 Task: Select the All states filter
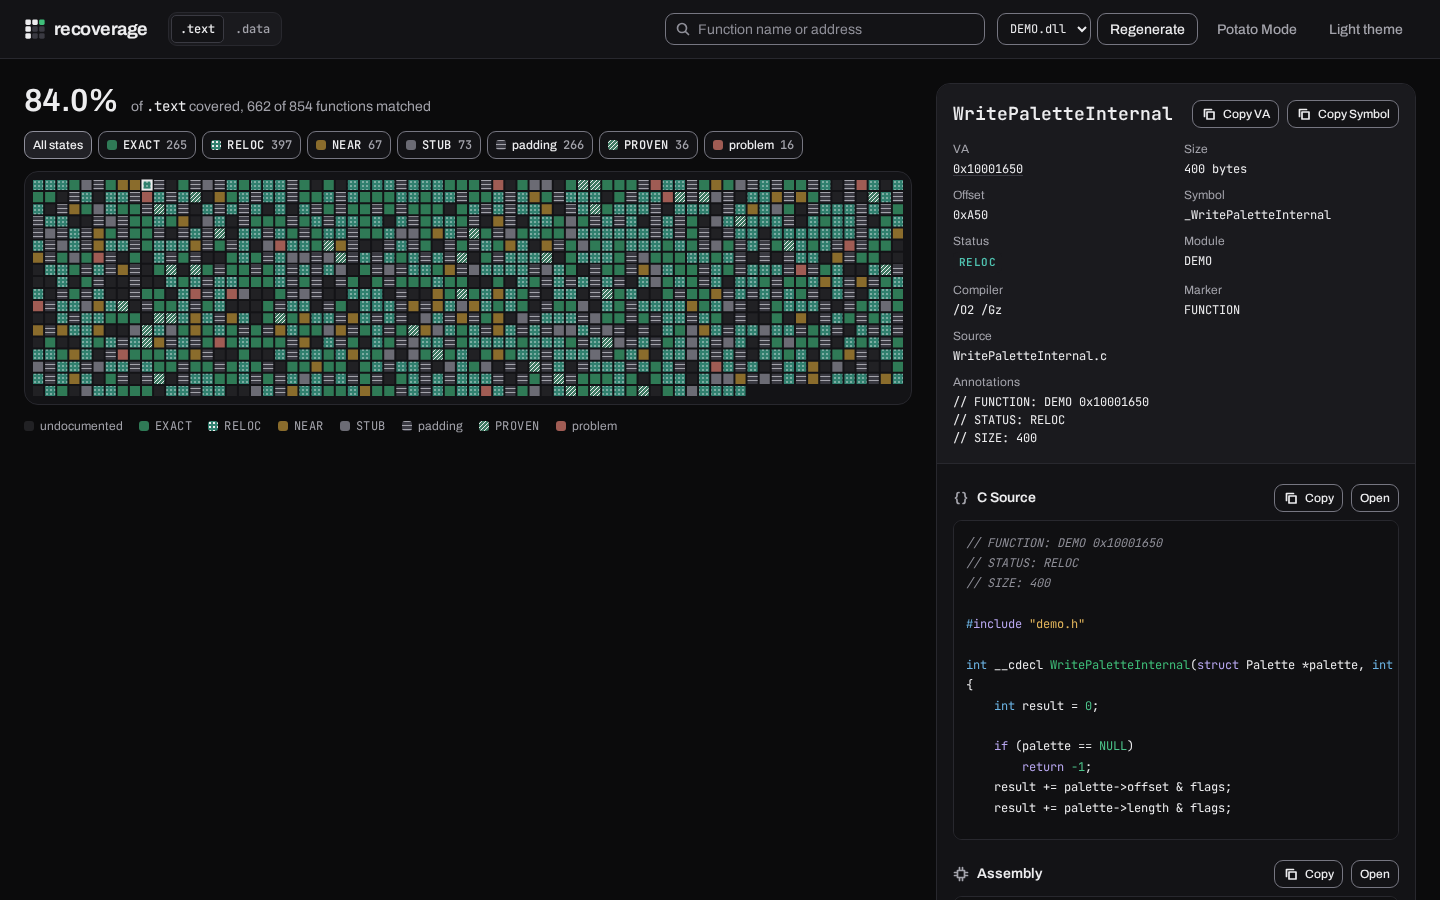tap(58, 145)
